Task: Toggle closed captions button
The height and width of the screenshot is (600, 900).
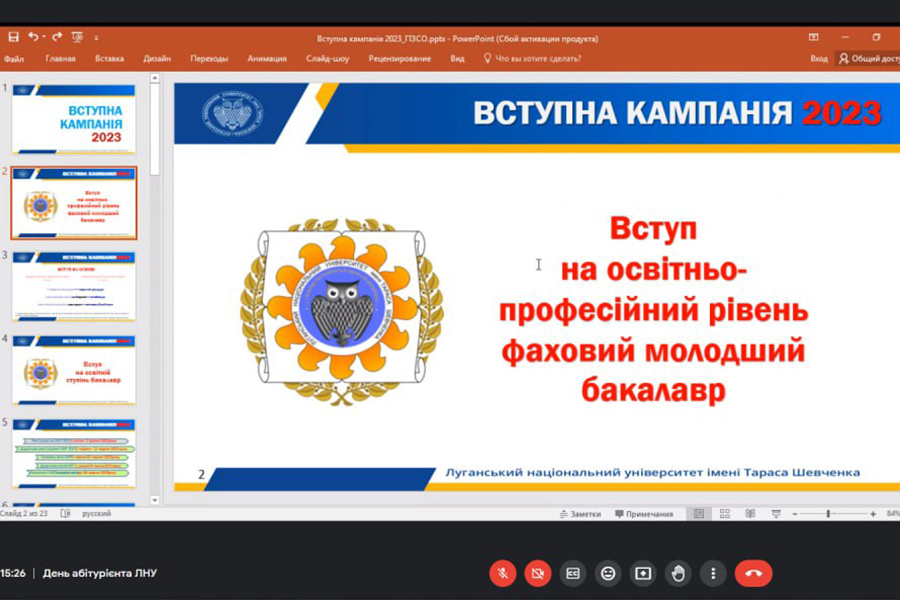Action: pyautogui.click(x=573, y=573)
